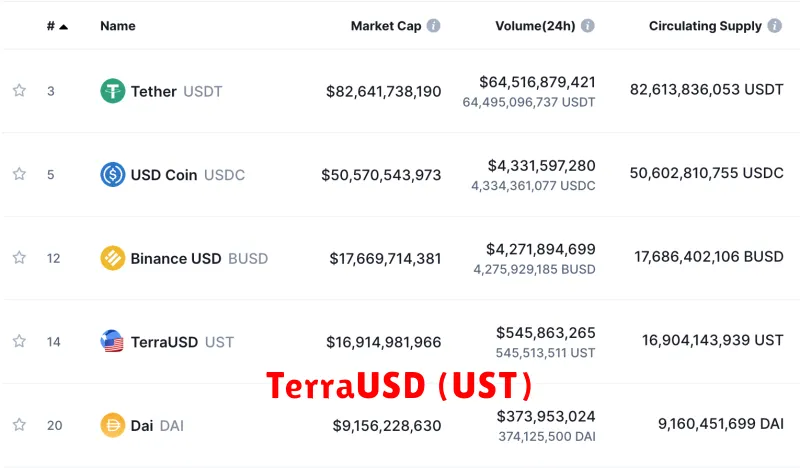Open the Circulating Supply info icon
This screenshot has height=468, width=800.
click(x=774, y=26)
